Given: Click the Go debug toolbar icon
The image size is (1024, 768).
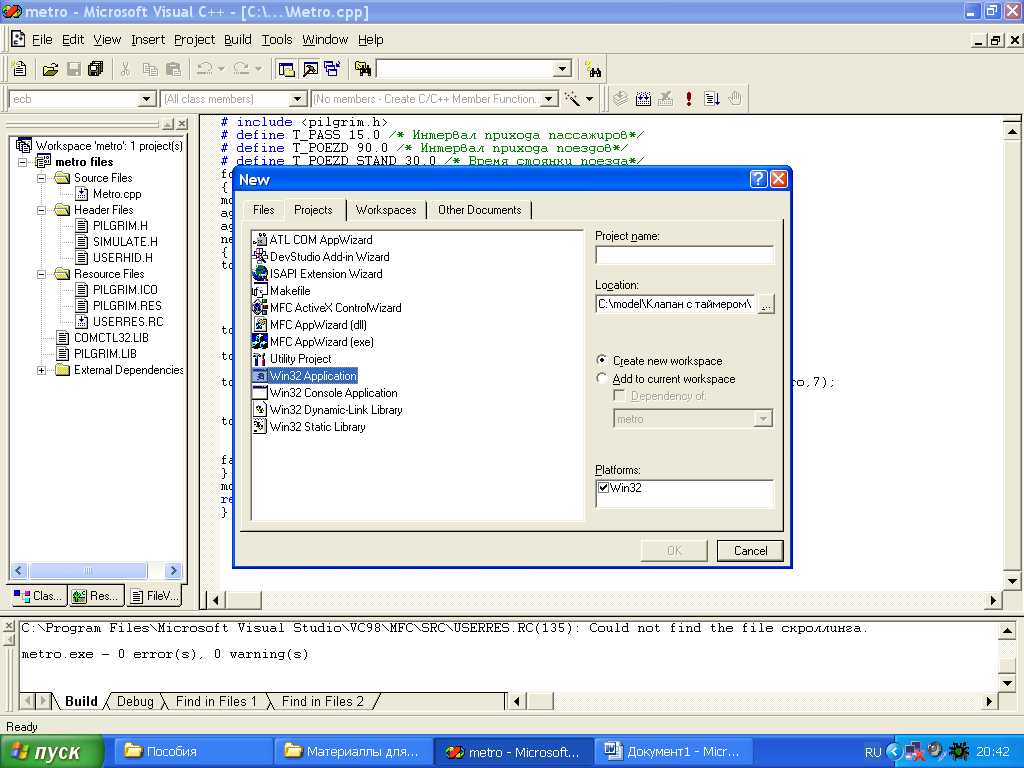Looking at the screenshot, I should tap(712, 99).
